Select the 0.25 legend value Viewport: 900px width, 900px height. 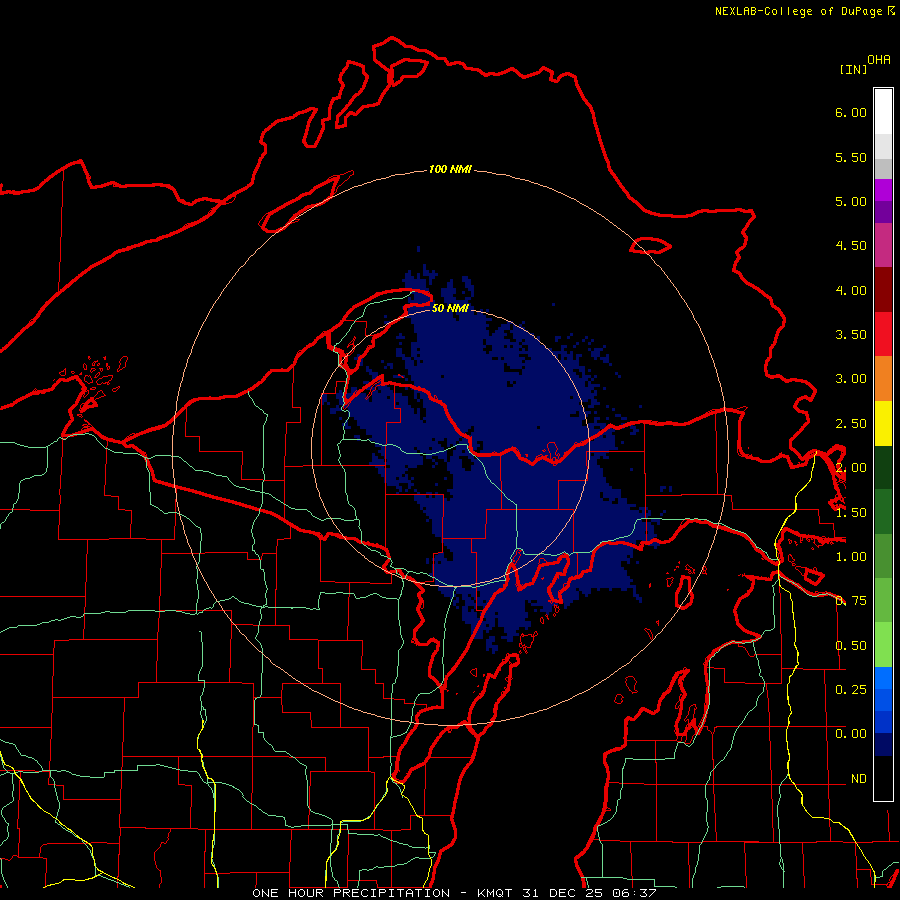851,689
